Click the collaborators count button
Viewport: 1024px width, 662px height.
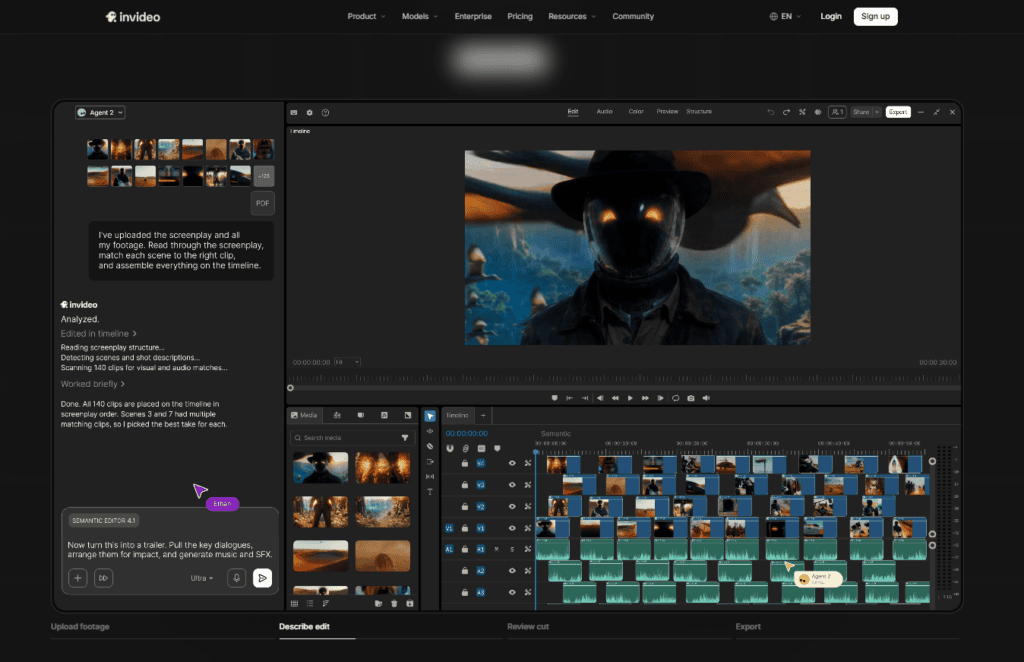[x=837, y=112]
